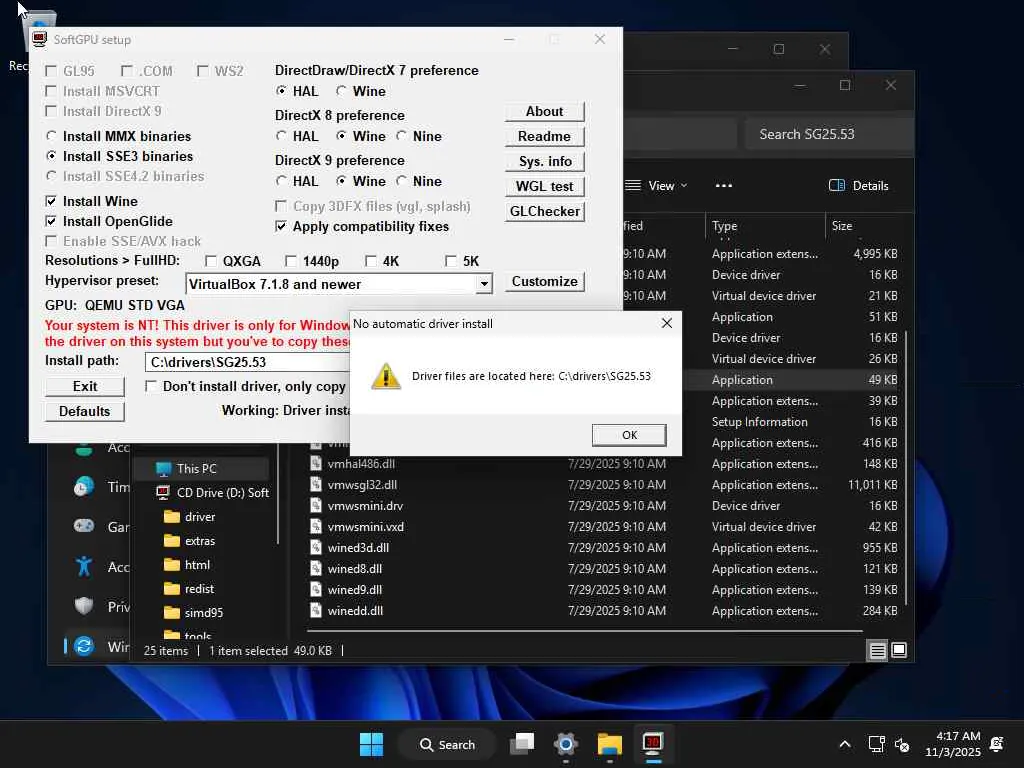1024x768 pixels.
Task: Open the three-dots More options menu in Explorer
Action: pyautogui.click(x=723, y=185)
